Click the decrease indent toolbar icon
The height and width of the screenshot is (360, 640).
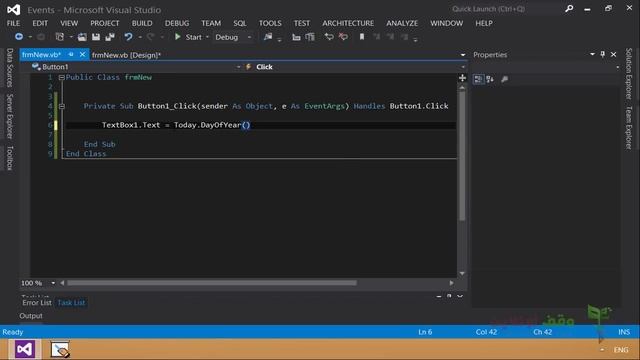coord(296,37)
